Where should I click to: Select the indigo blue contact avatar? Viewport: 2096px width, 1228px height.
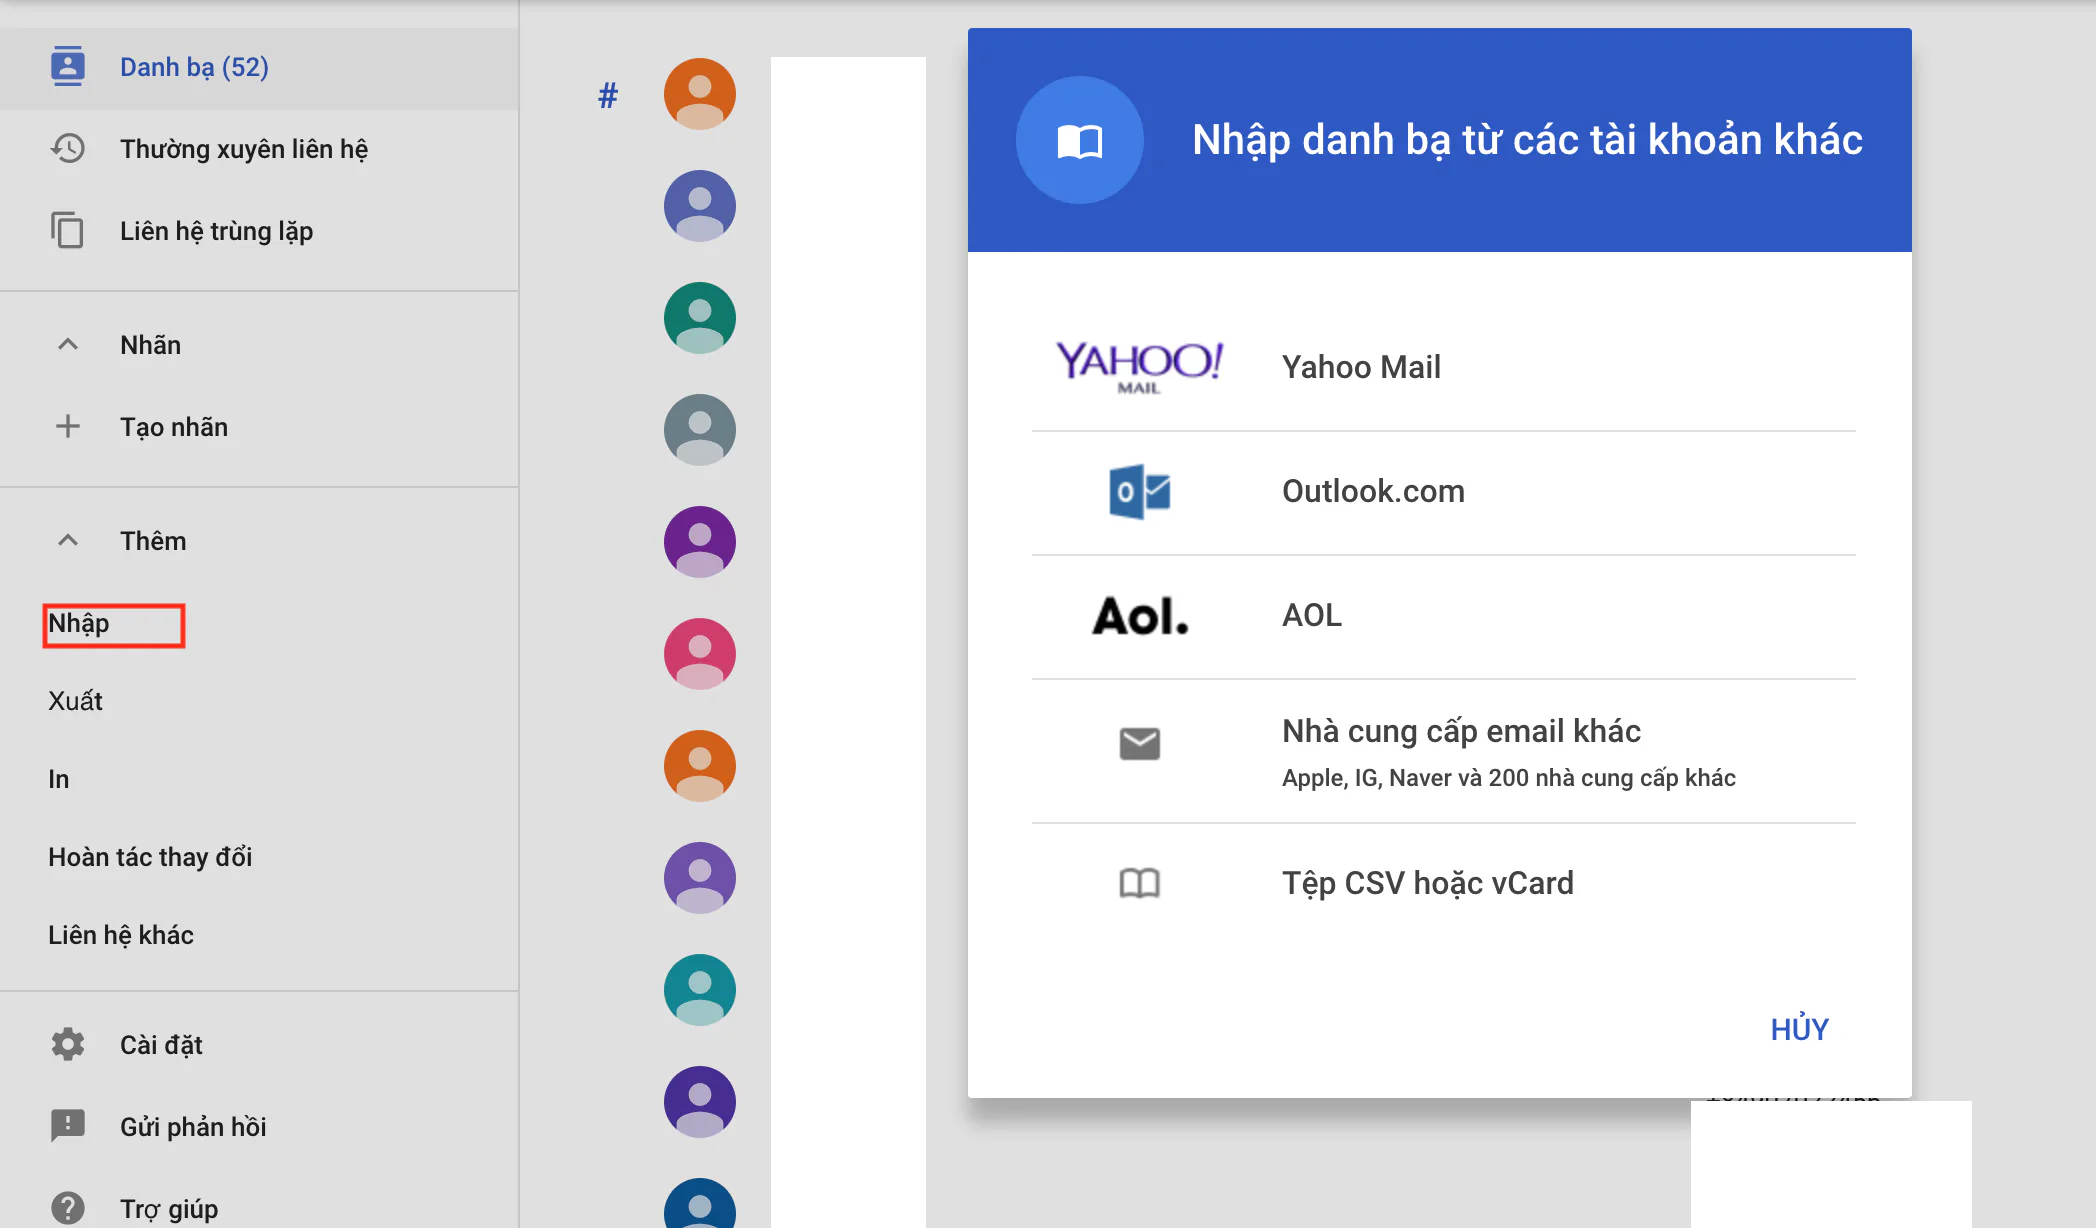700,206
